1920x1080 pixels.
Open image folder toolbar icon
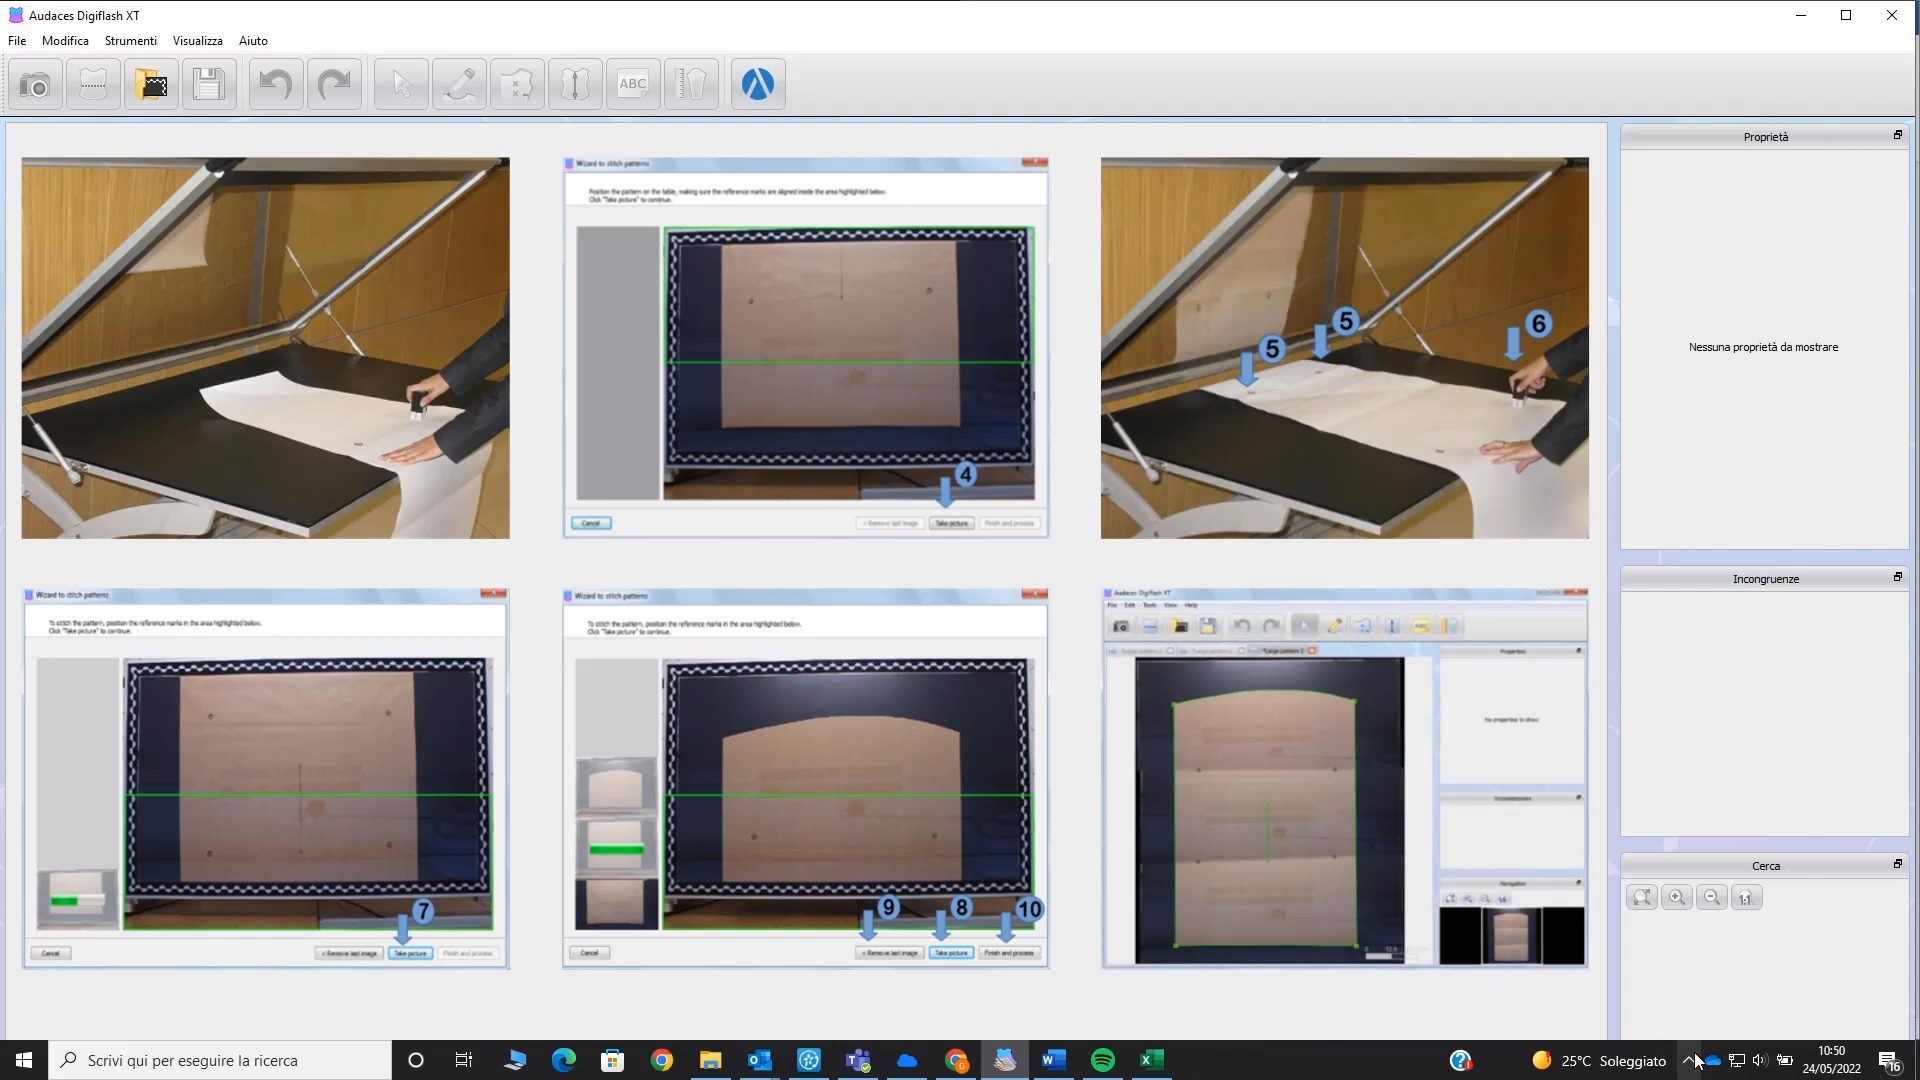151,85
